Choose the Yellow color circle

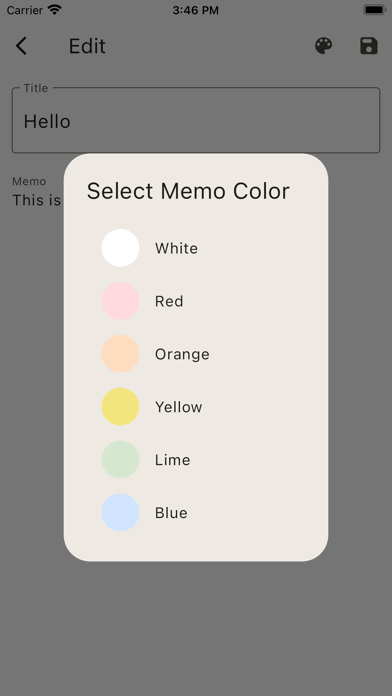pyautogui.click(x=120, y=407)
